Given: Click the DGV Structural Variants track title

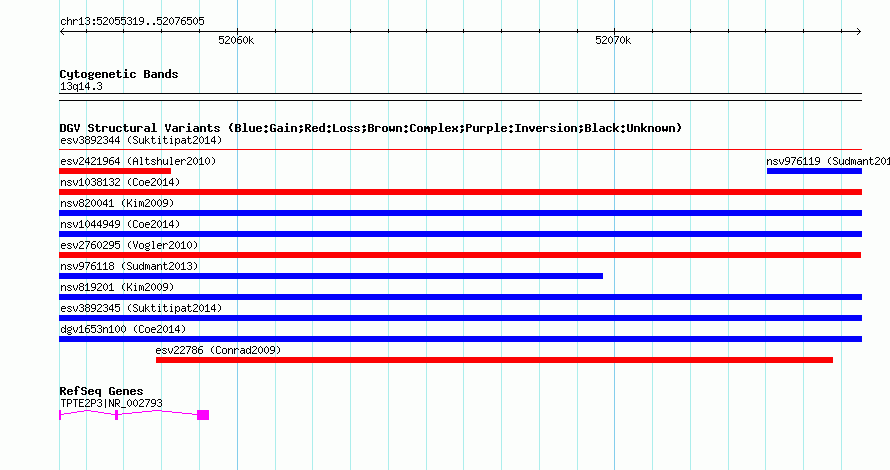Looking at the screenshot, I should click(371, 128).
